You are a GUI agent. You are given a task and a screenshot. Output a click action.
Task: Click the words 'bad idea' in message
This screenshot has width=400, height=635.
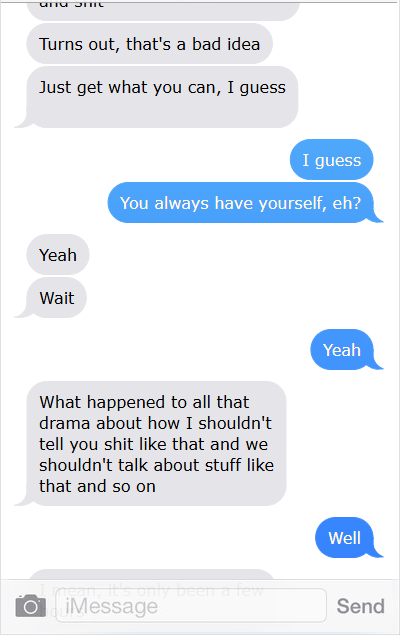click(x=226, y=44)
